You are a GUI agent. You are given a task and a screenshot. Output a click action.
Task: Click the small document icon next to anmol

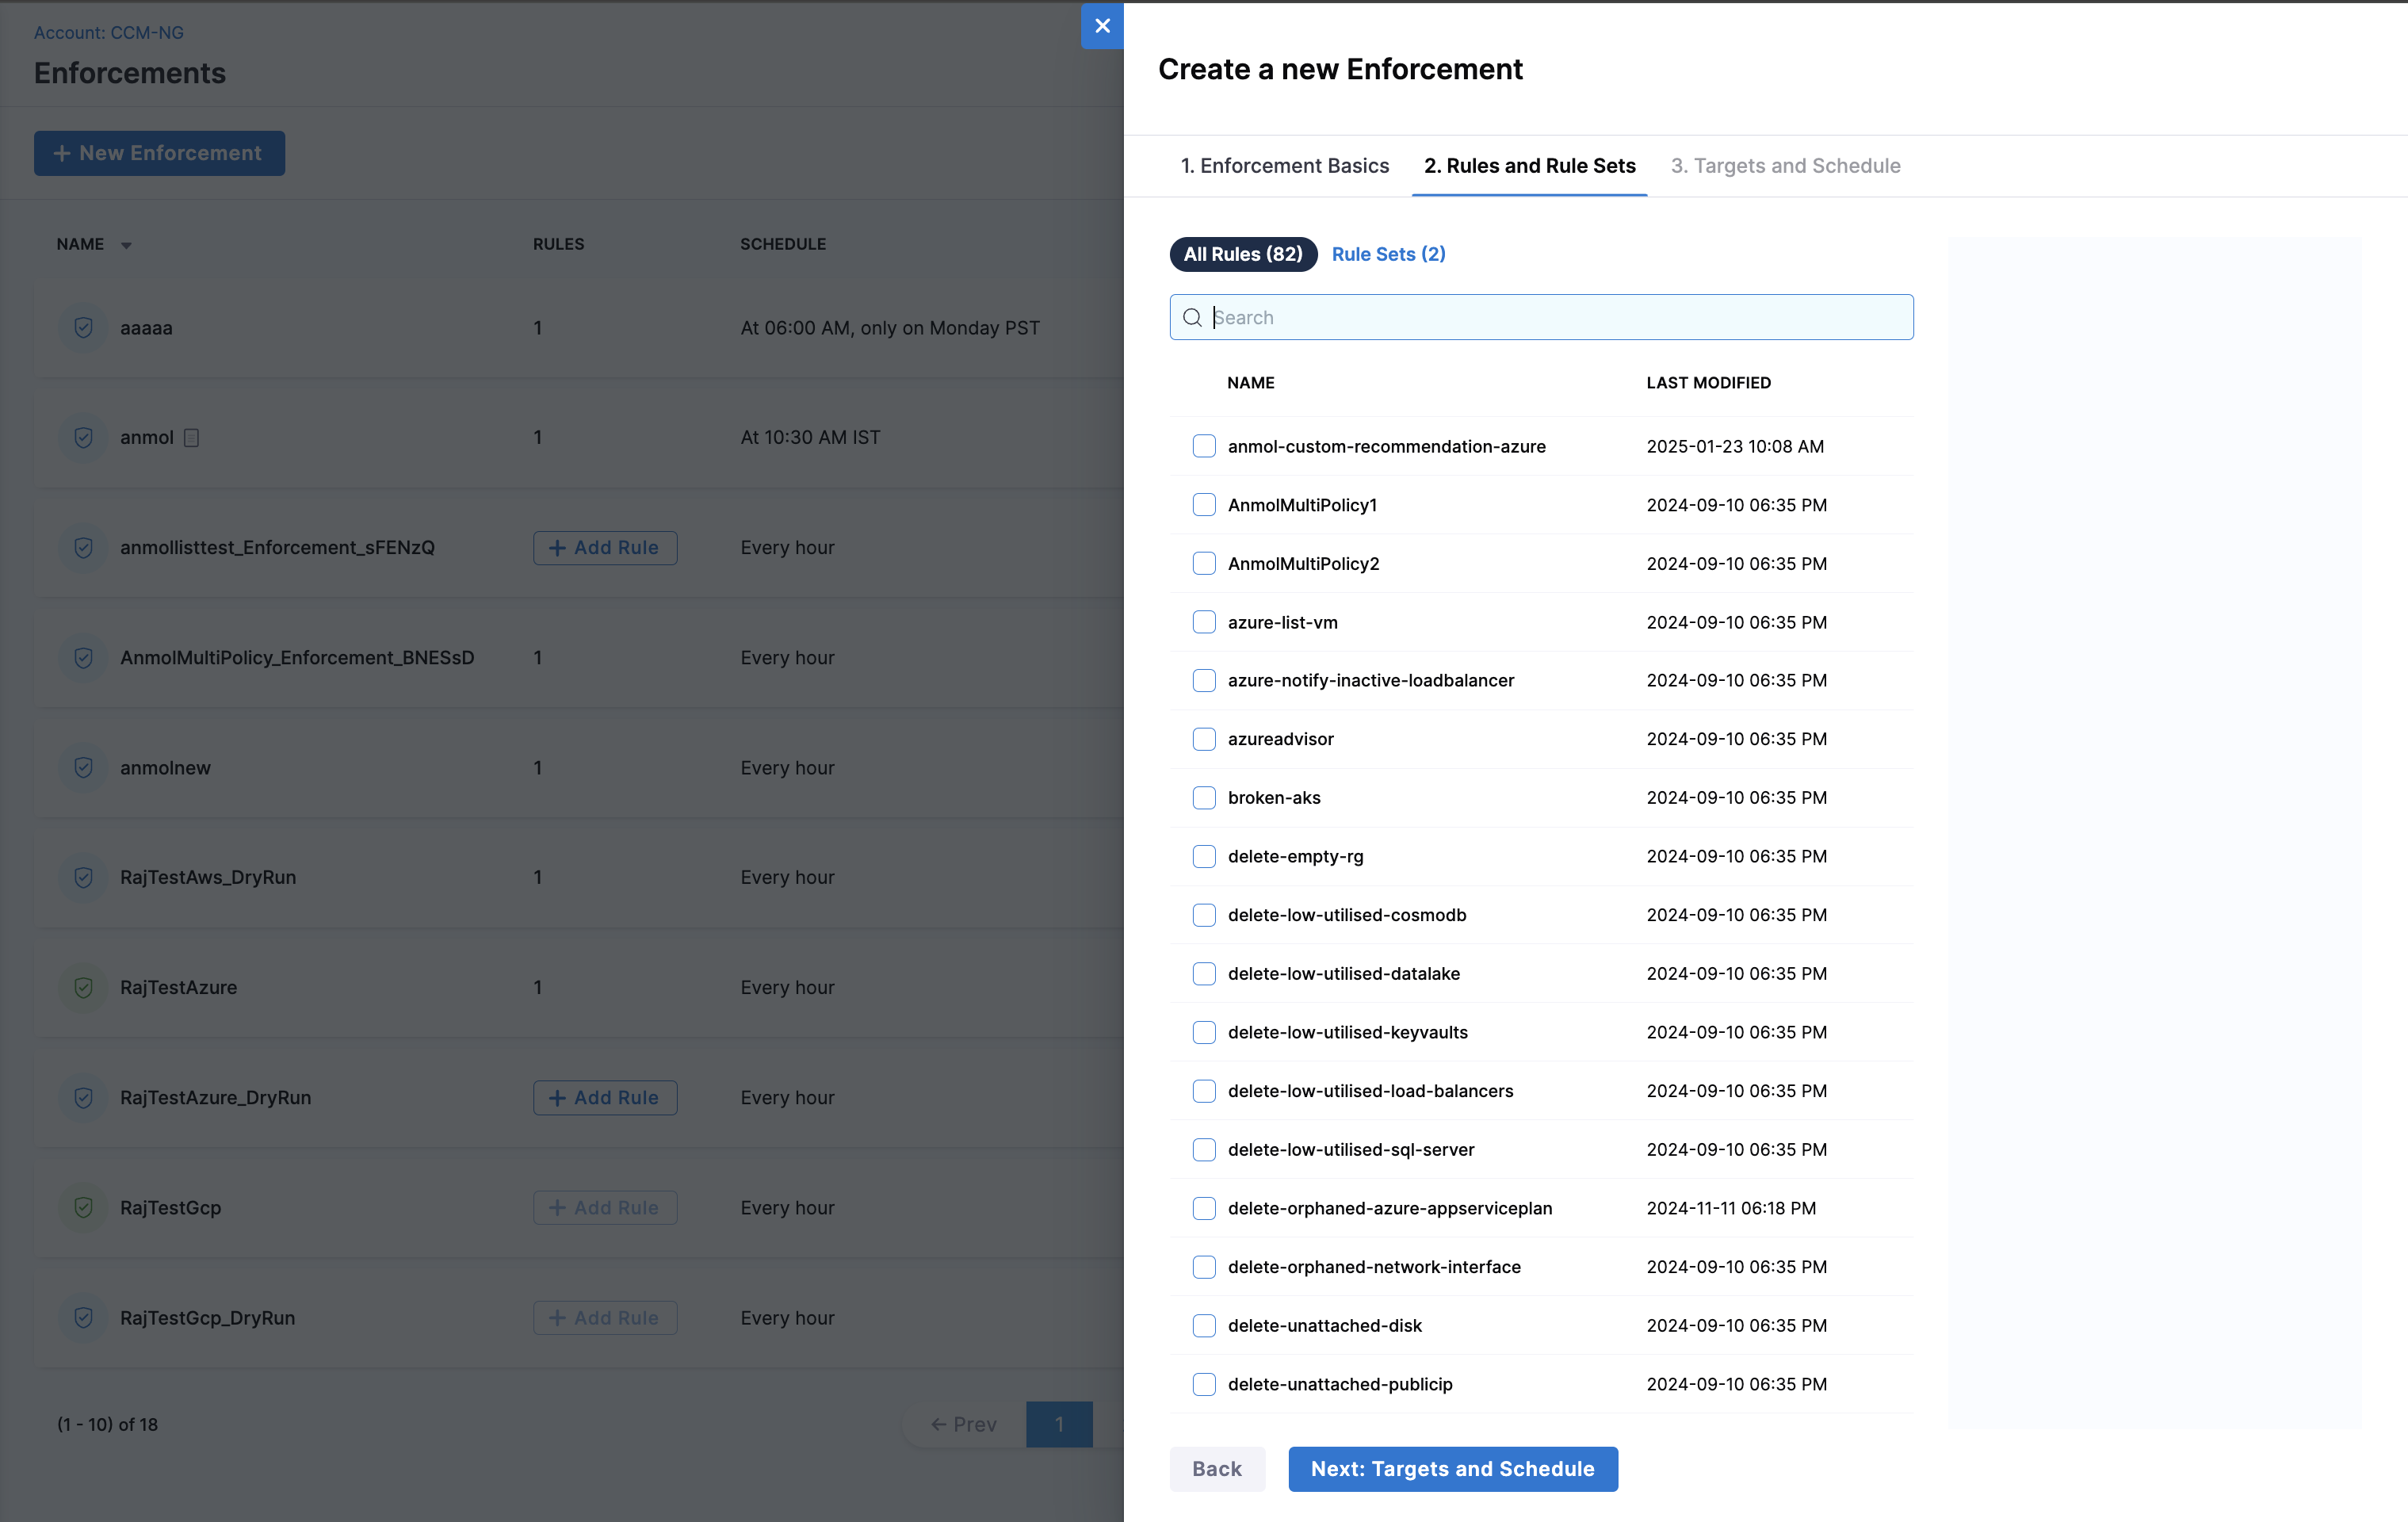(192, 438)
